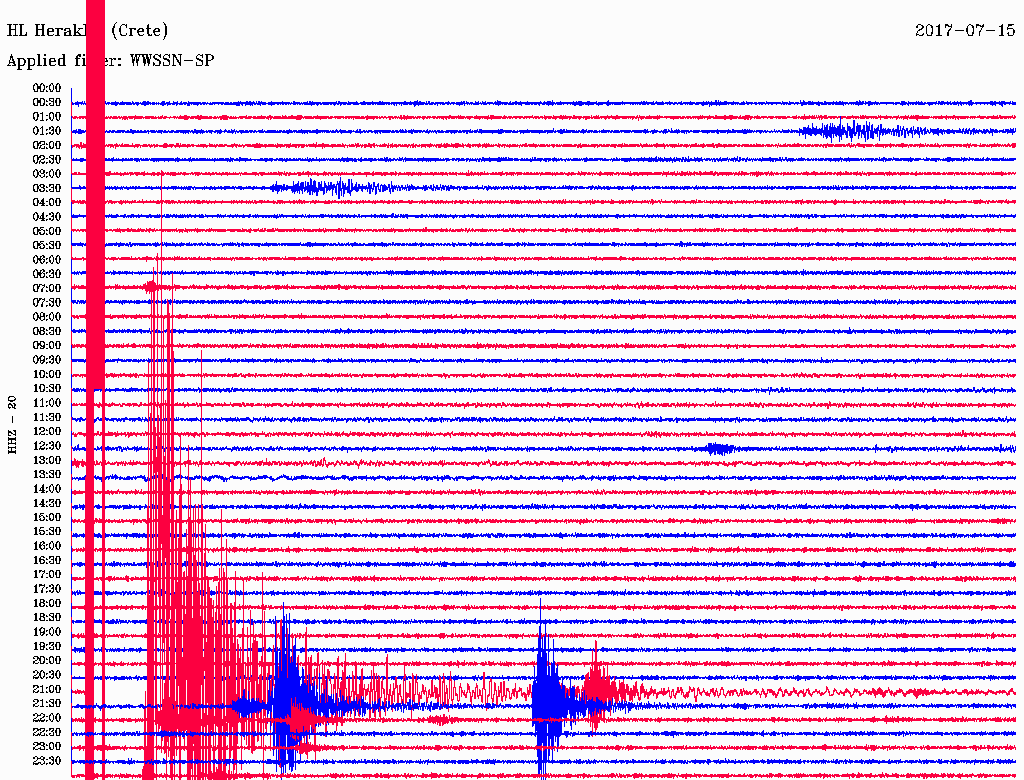This screenshot has width=1024, height=780.
Task: Click the 'Applied filter: WWSSN-SP' text
Action: [x=110, y=61]
